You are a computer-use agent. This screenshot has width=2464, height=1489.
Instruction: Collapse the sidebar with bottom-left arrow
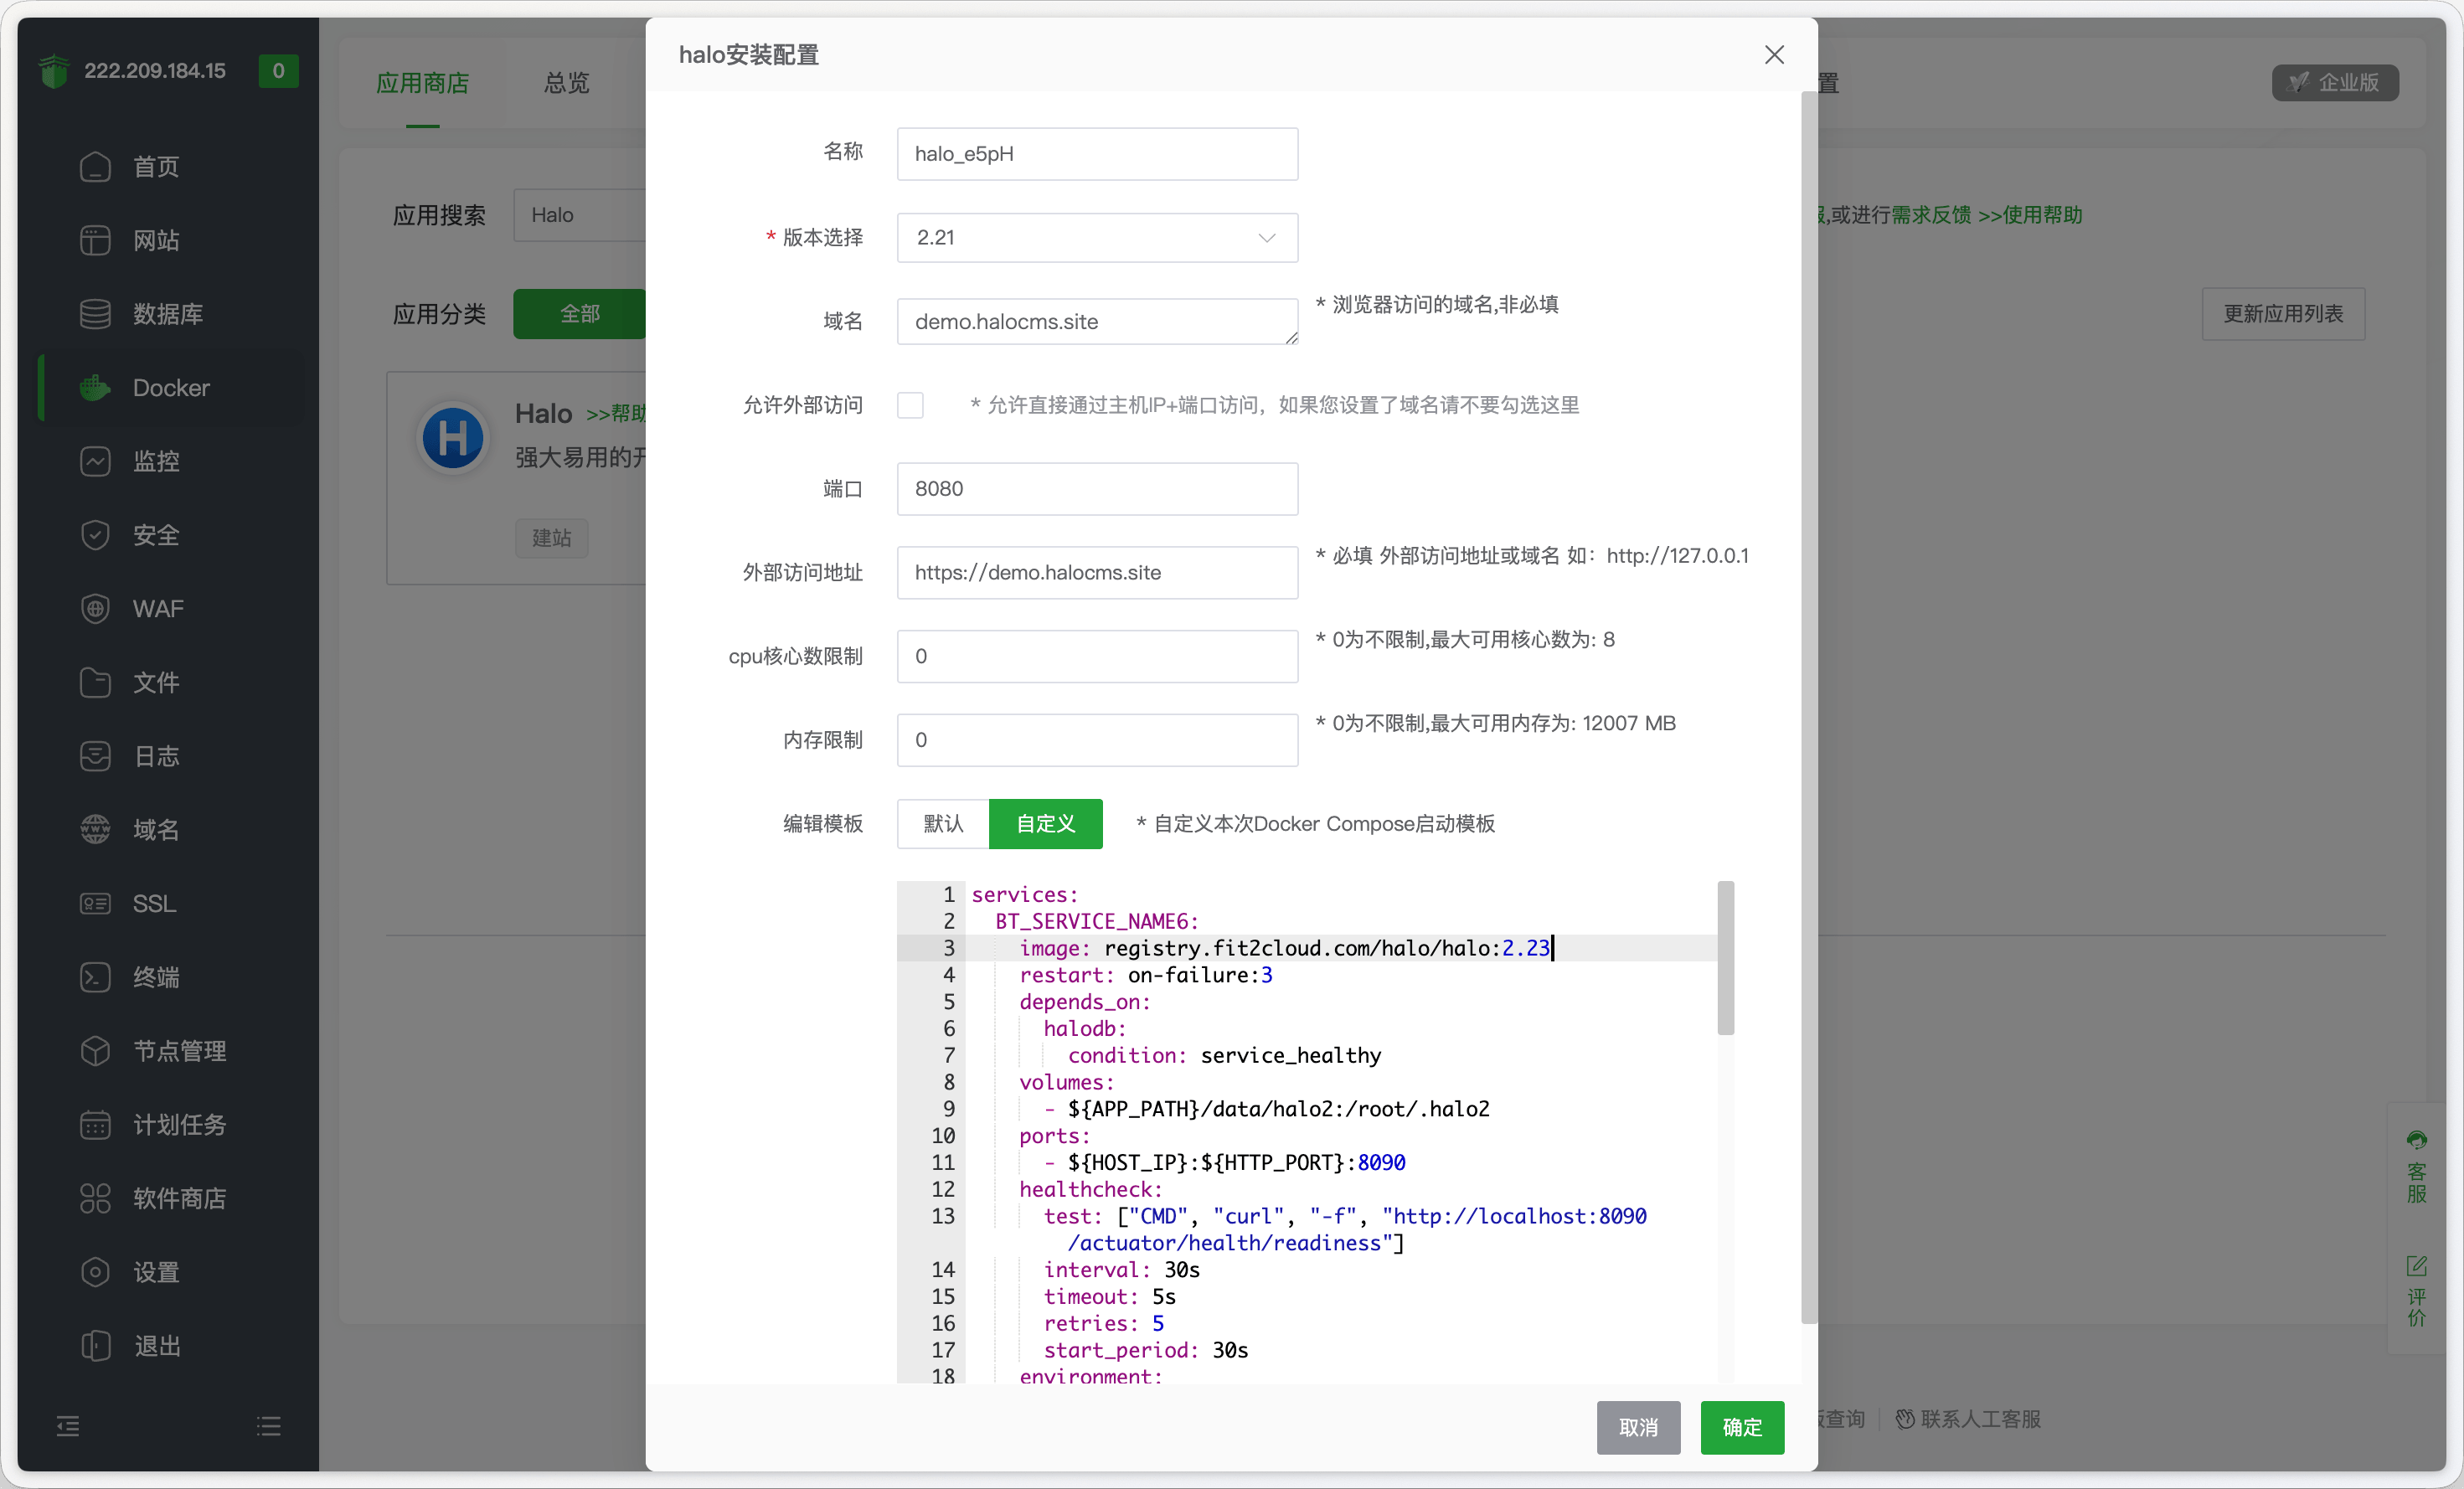(x=68, y=1426)
